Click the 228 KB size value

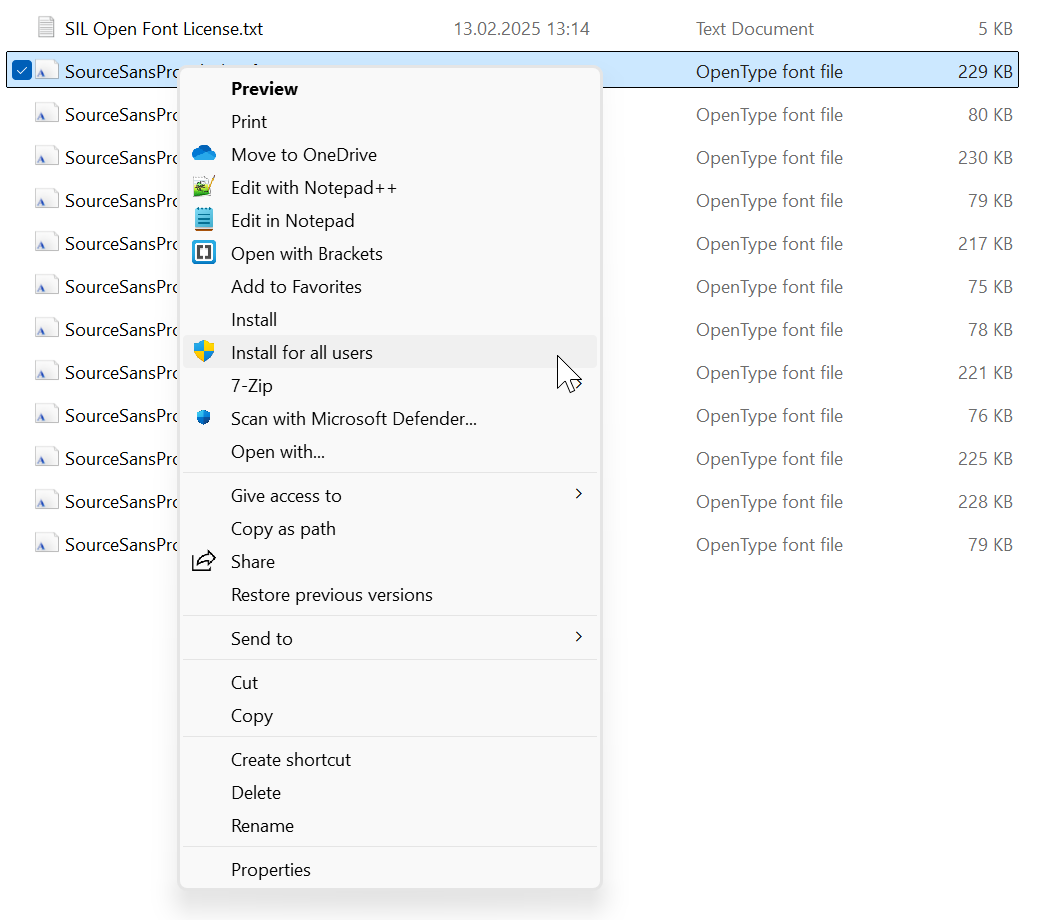pos(985,502)
